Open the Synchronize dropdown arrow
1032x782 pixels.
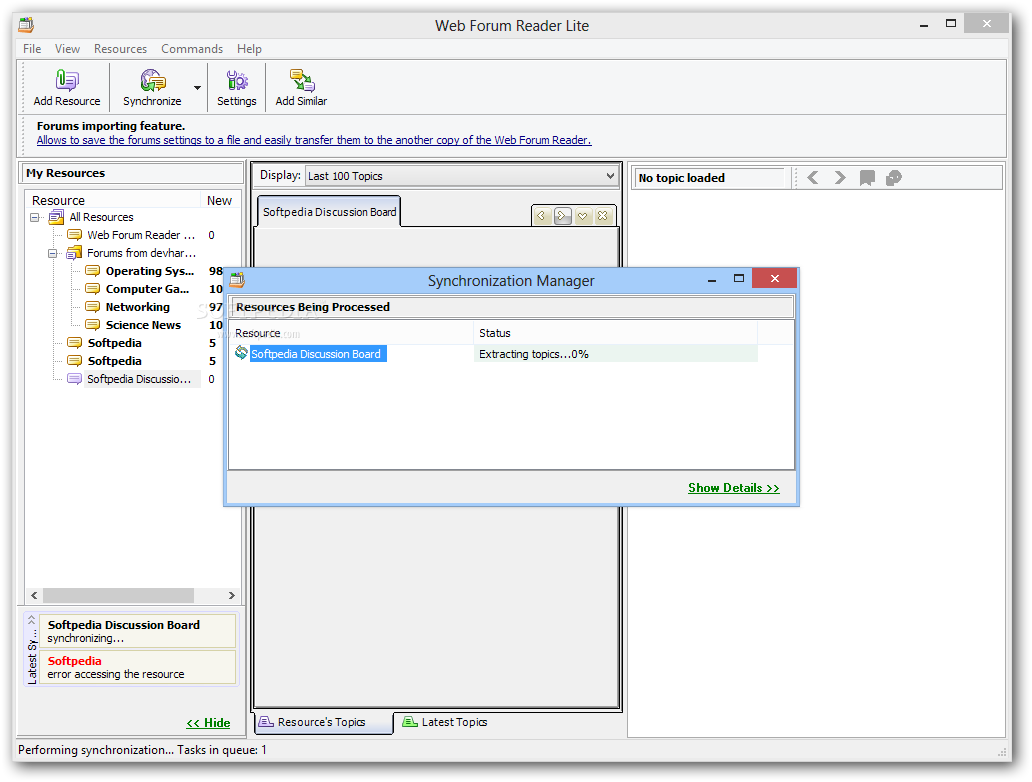click(x=197, y=88)
